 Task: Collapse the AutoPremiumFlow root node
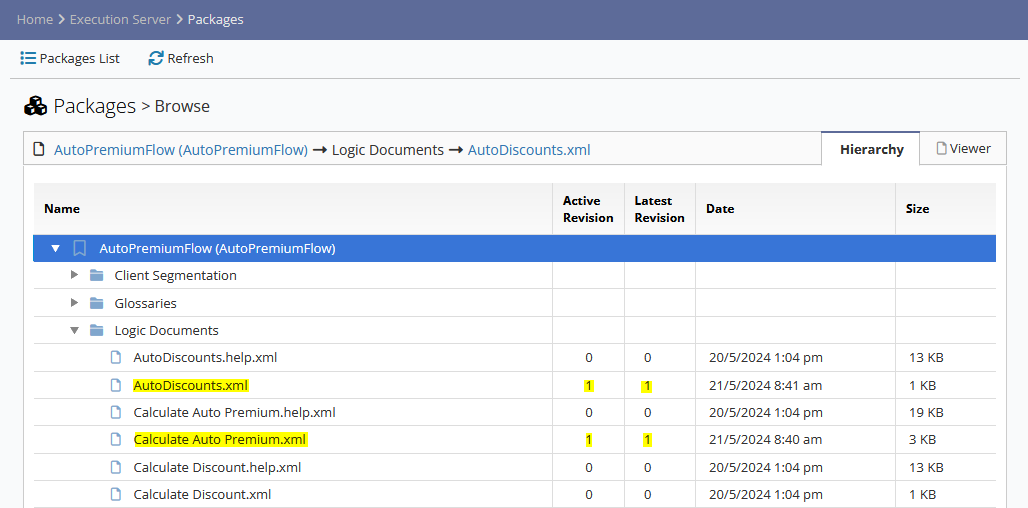tap(55, 248)
